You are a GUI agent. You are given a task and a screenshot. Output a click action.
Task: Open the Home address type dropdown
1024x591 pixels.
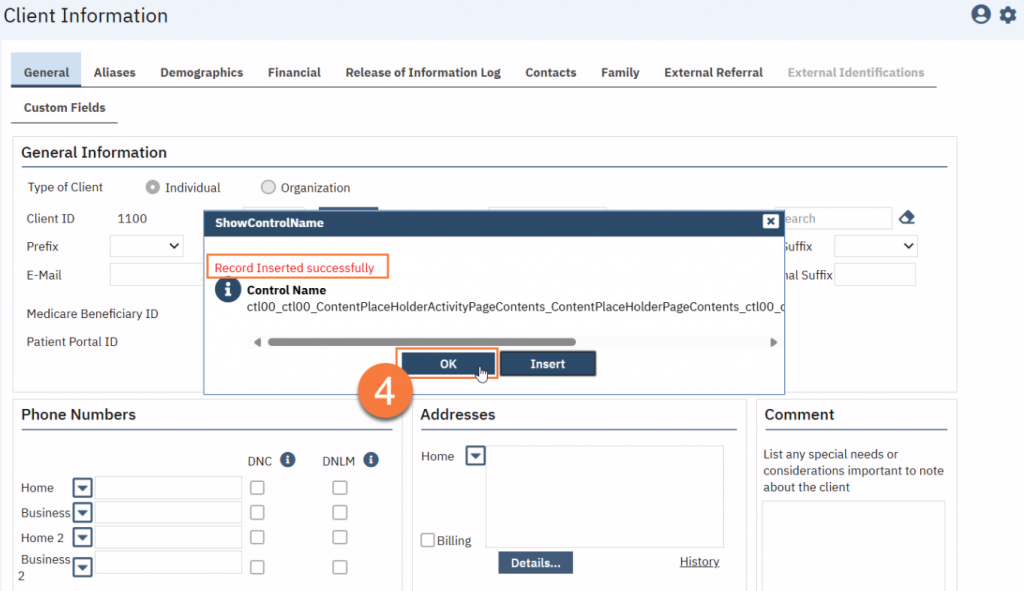[x=476, y=456]
